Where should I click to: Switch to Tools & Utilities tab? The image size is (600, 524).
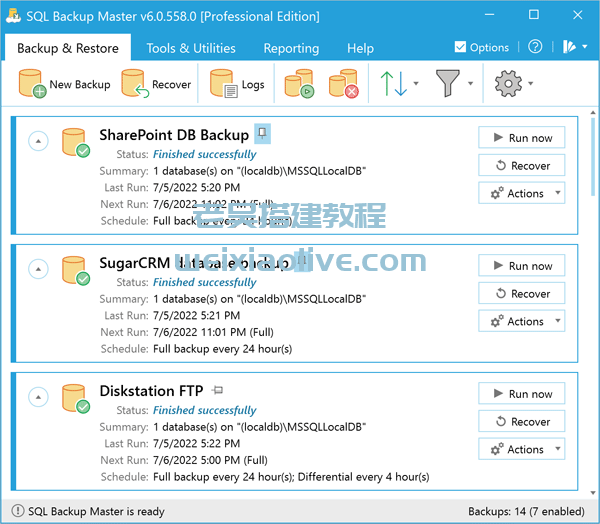191,48
